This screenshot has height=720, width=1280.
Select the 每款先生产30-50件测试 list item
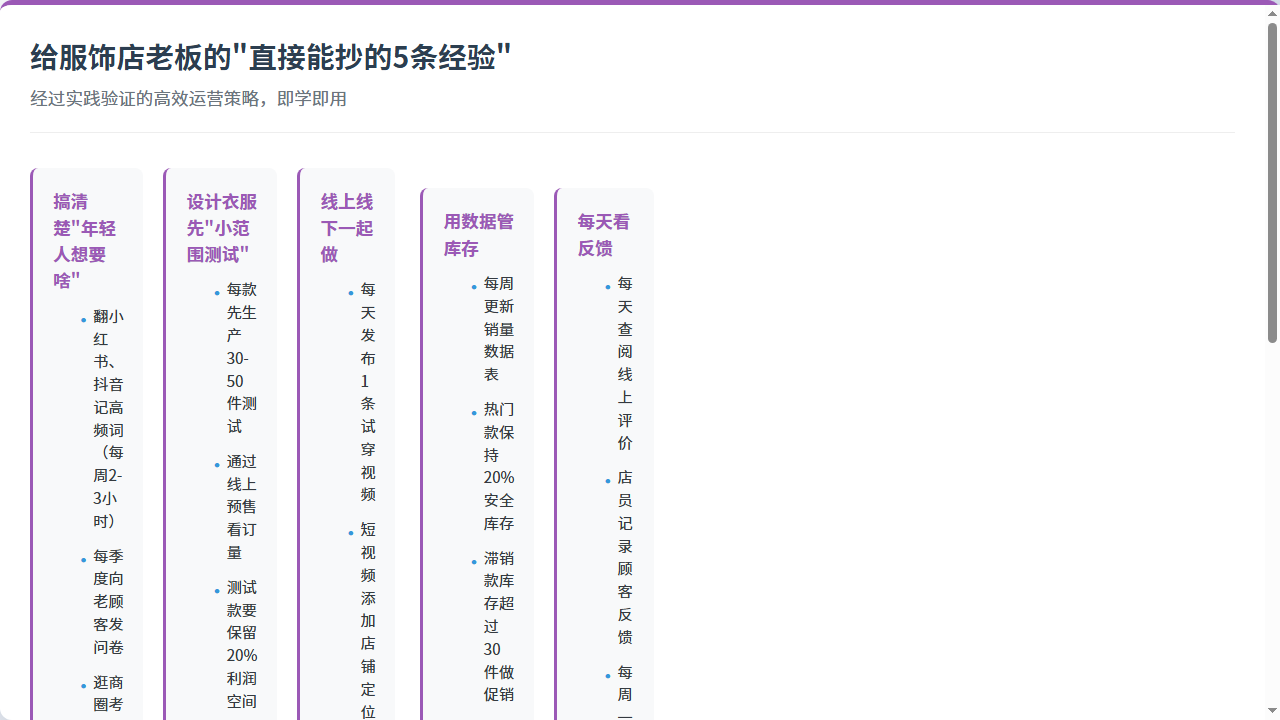click(x=242, y=358)
